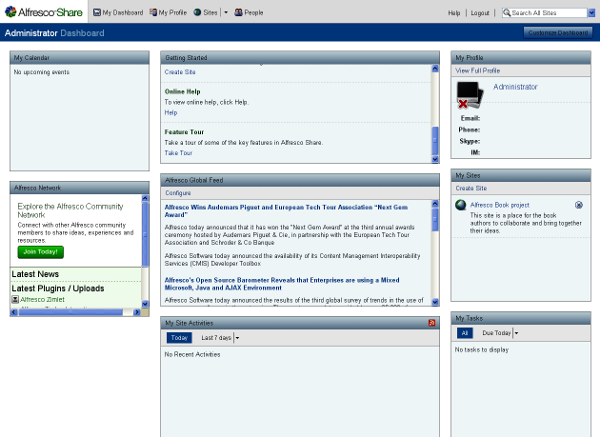
Task: Click the Alfresco Network horizontal scroll-right arrow
Action: [x=137, y=312]
